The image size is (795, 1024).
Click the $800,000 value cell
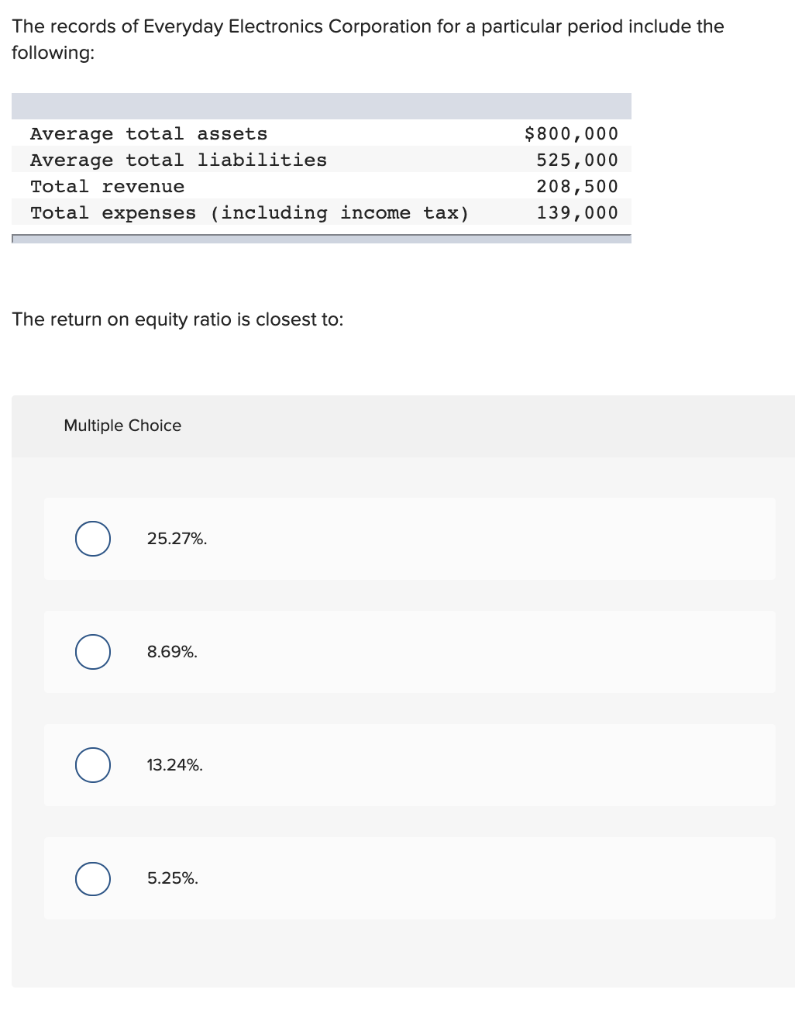point(571,134)
